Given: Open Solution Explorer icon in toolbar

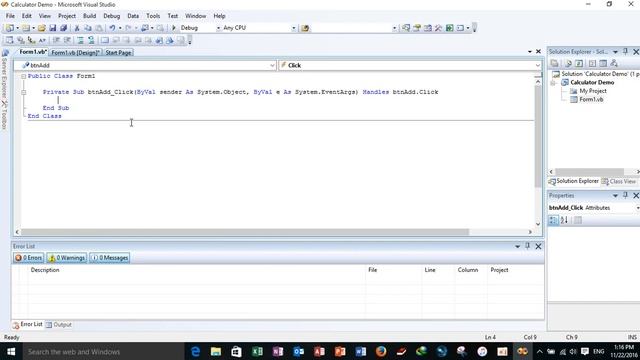Looking at the screenshot, I should pyautogui.click(x=406, y=28).
